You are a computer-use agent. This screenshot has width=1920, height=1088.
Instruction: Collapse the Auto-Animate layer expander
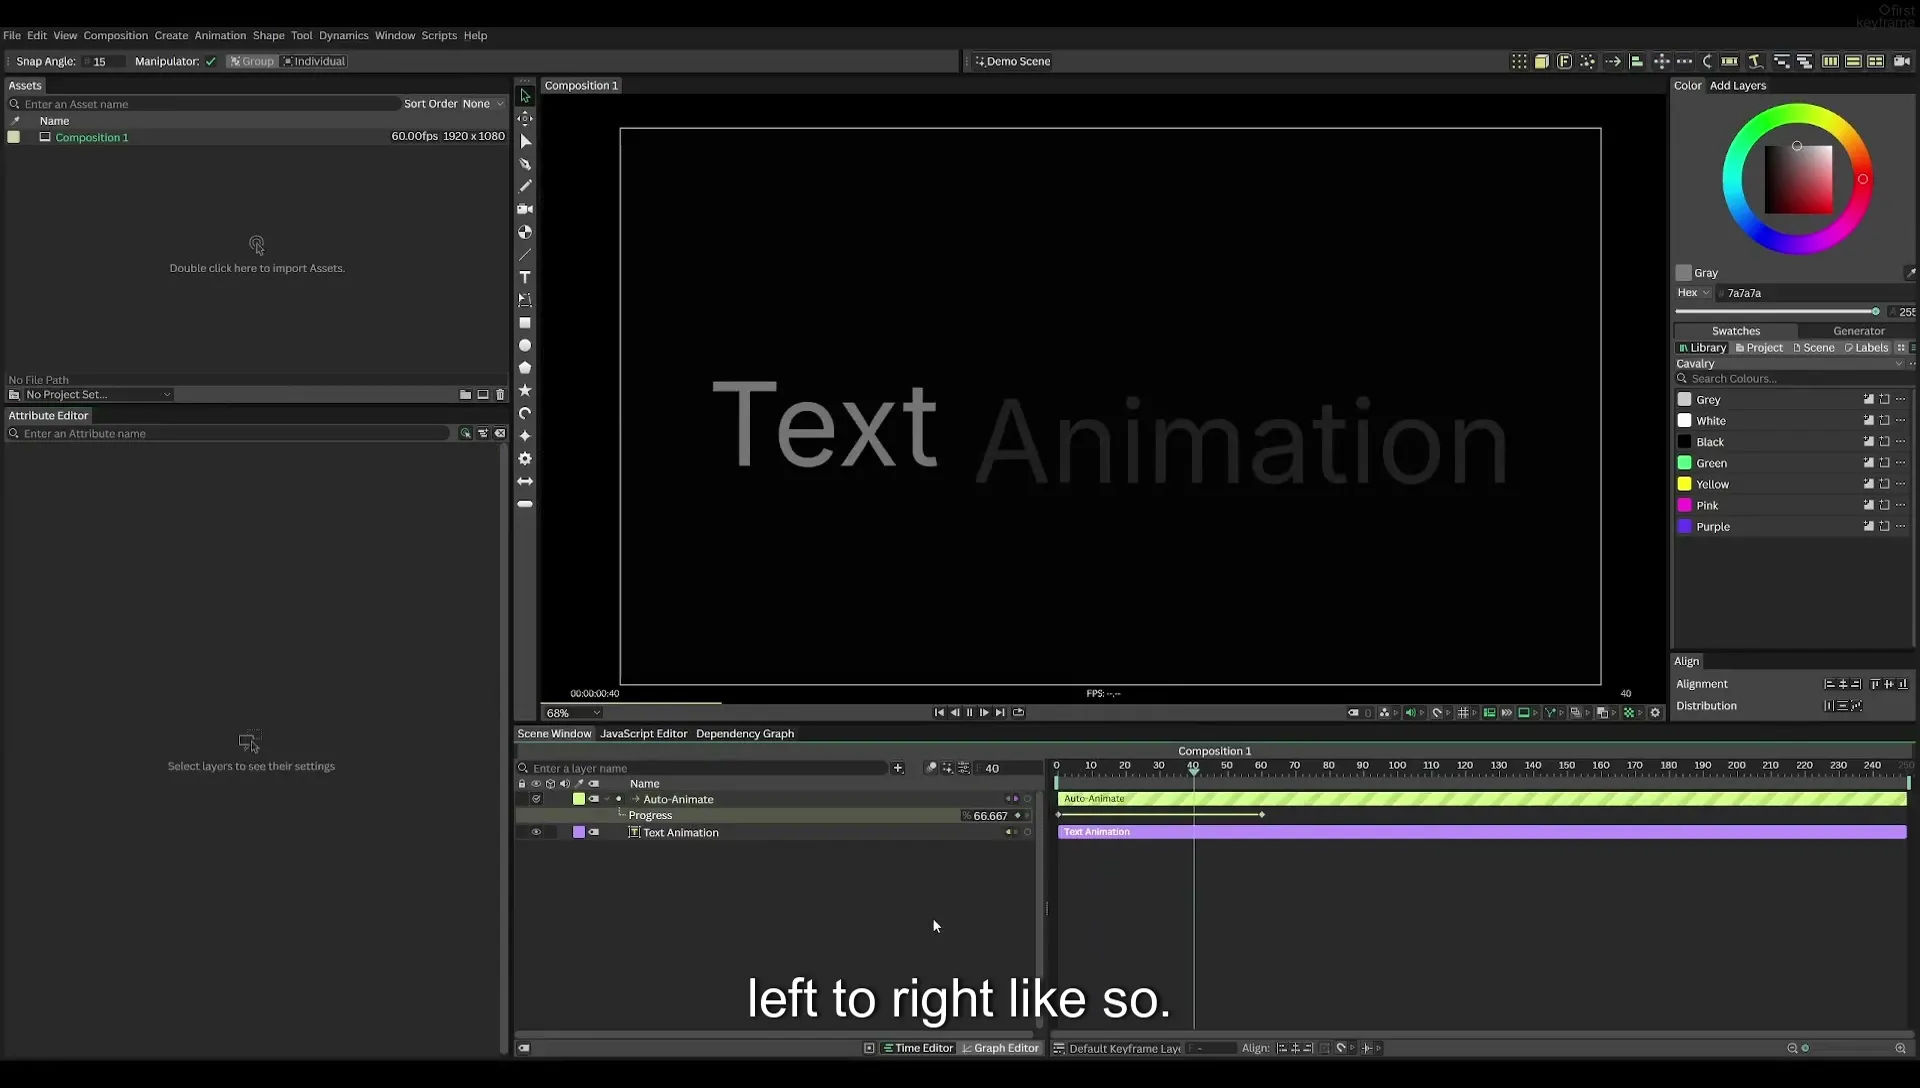click(x=607, y=799)
